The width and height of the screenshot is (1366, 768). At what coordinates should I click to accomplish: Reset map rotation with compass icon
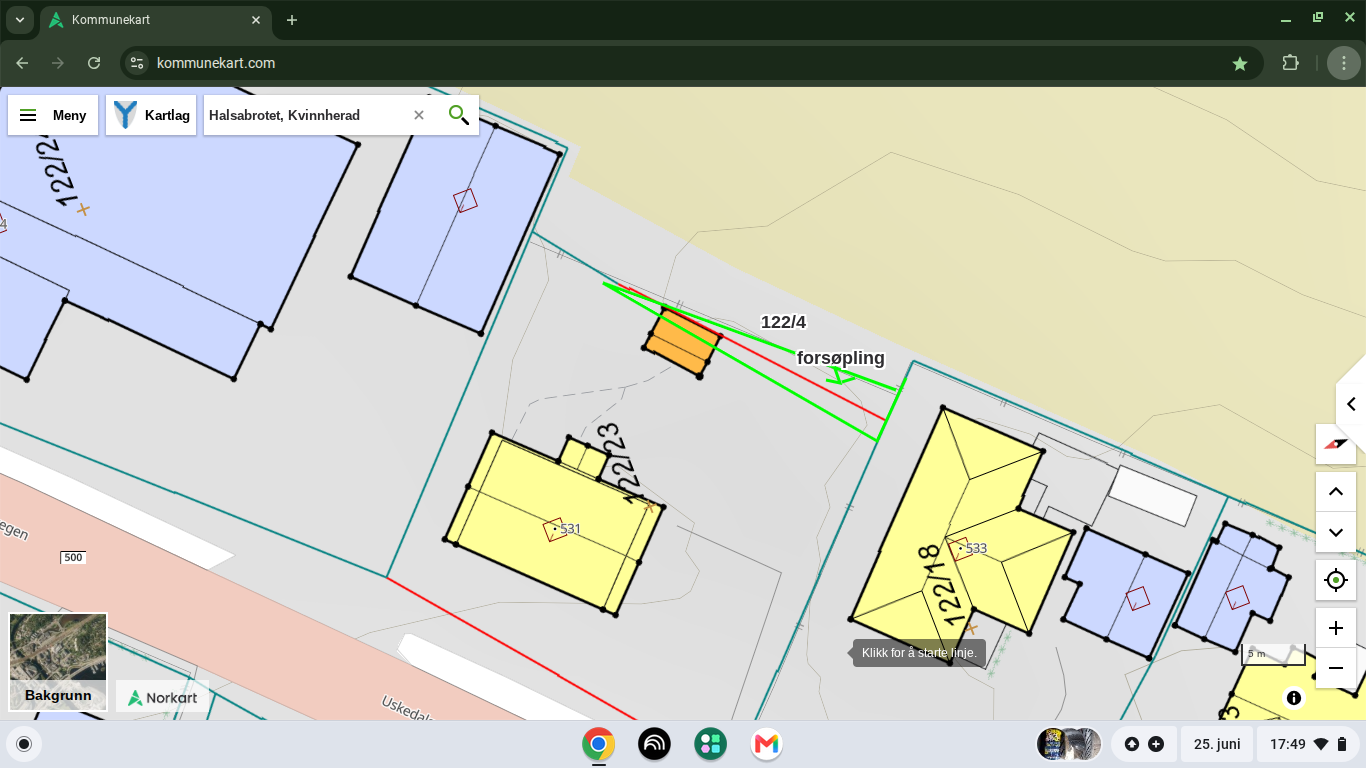click(x=1336, y=443)
